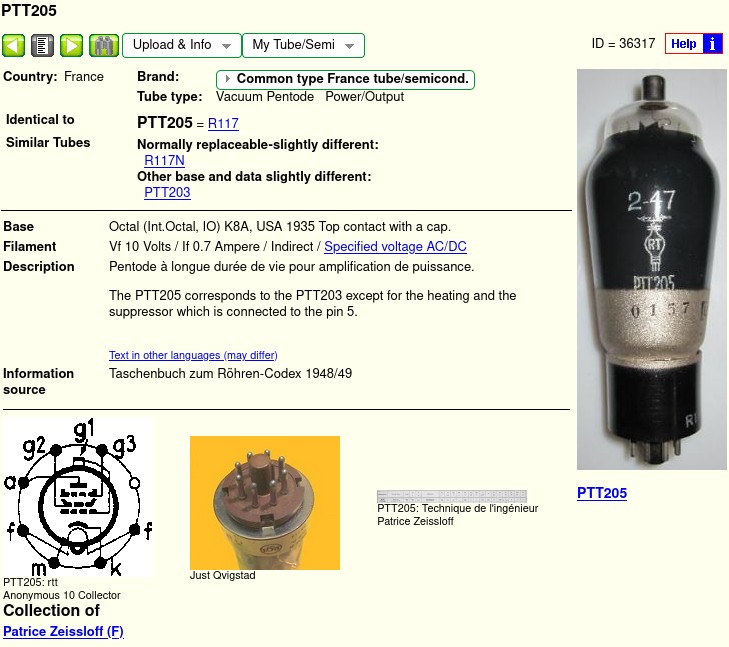
Task: Open the Help button
Action: coord(683,44)
